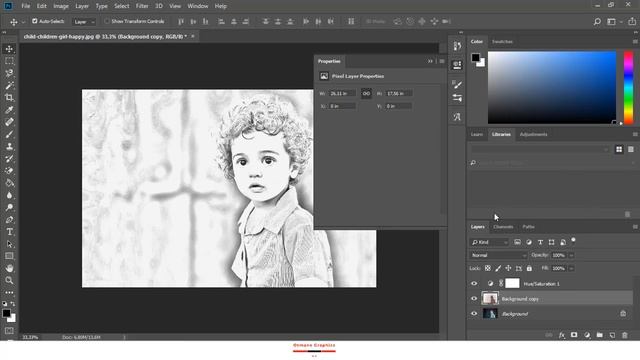The width and height of the screenshot is (640, 360).
Task: Open the search icon in options bar
Action: (x=597, y=22)
